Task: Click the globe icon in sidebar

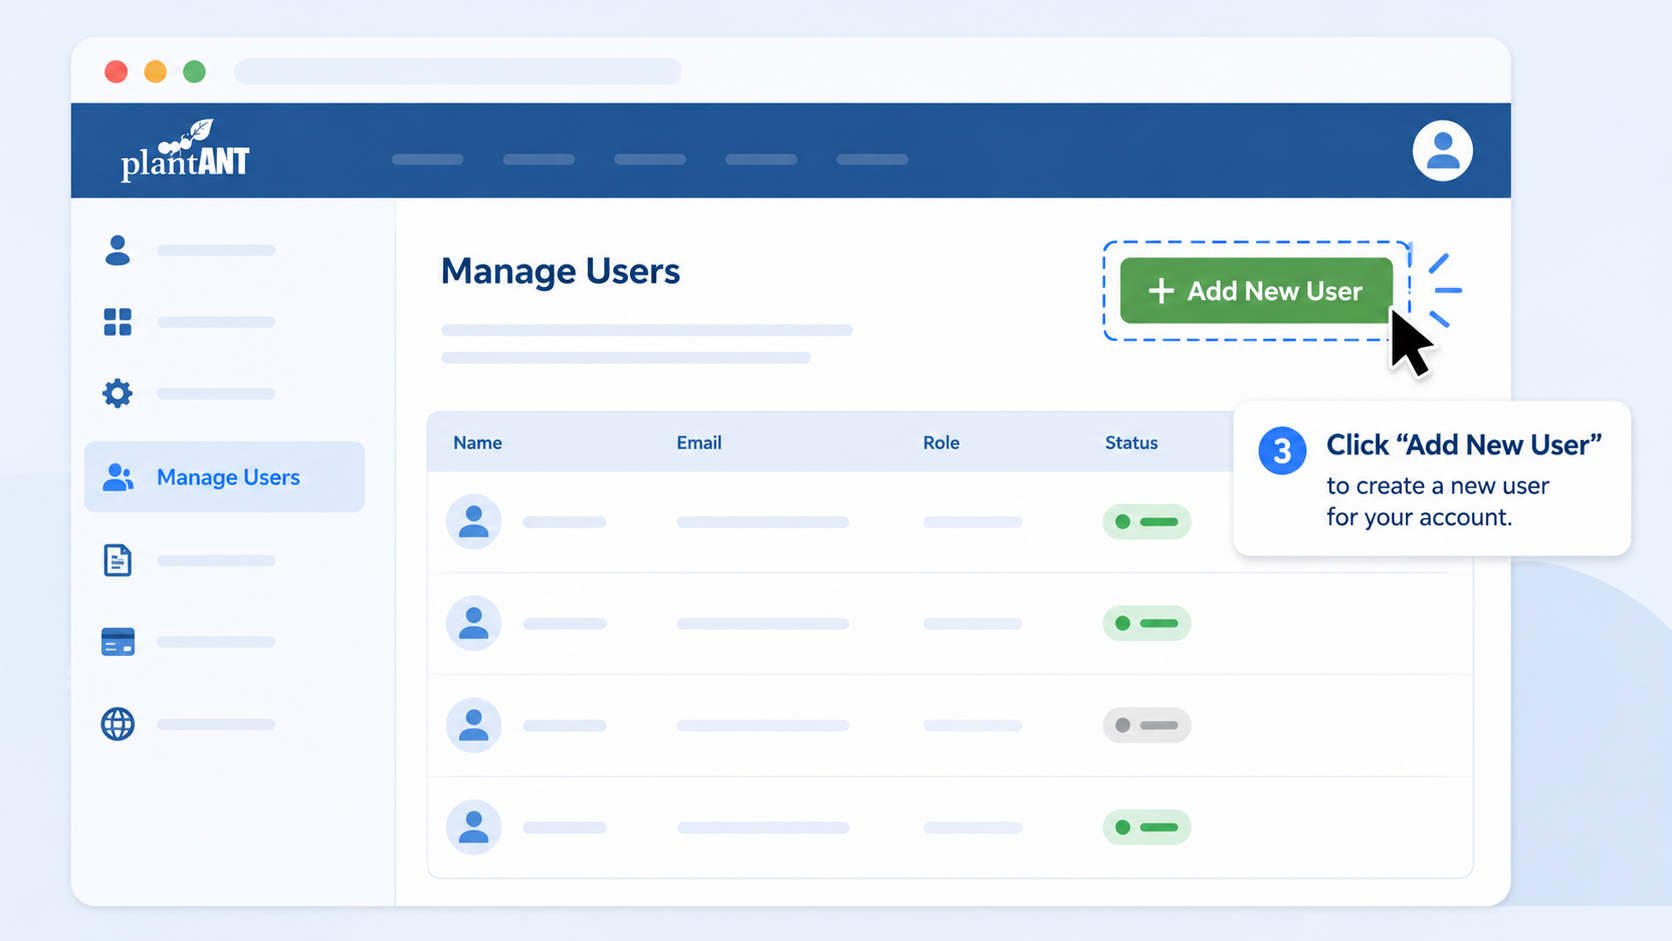Action: coord(117,724)
